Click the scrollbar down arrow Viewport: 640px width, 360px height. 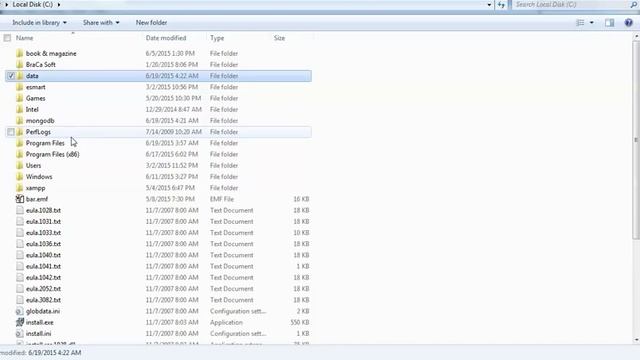[636, 340]
